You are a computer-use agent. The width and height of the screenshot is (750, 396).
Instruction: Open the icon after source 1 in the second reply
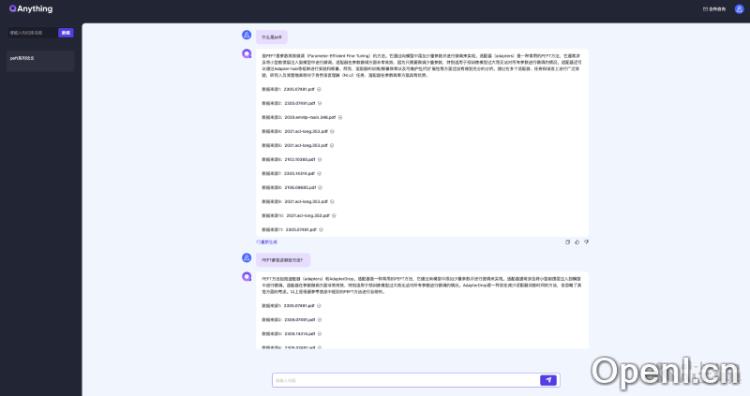click(319, 306)
